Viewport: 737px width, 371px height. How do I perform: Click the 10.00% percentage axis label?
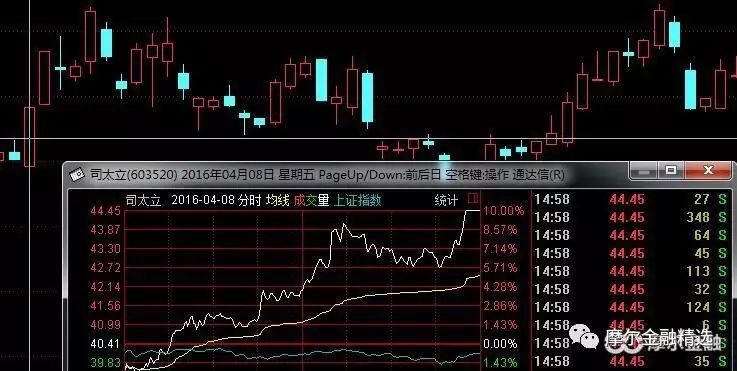coord(504,211)
